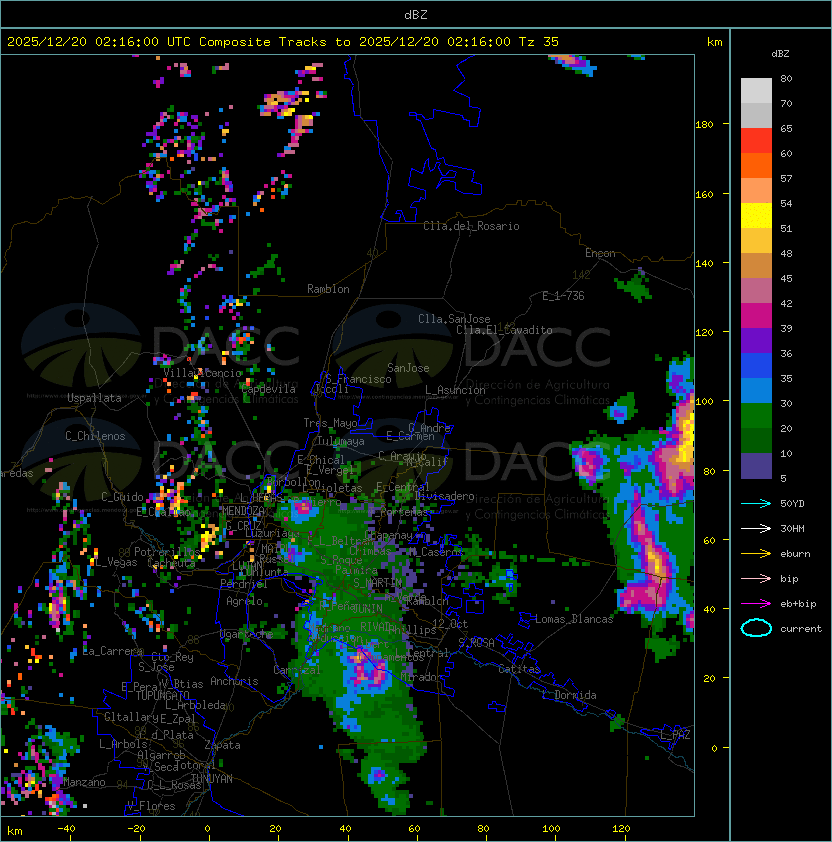Click the -20 km horizontal axis tick label
832x842 pixels.
136,829
